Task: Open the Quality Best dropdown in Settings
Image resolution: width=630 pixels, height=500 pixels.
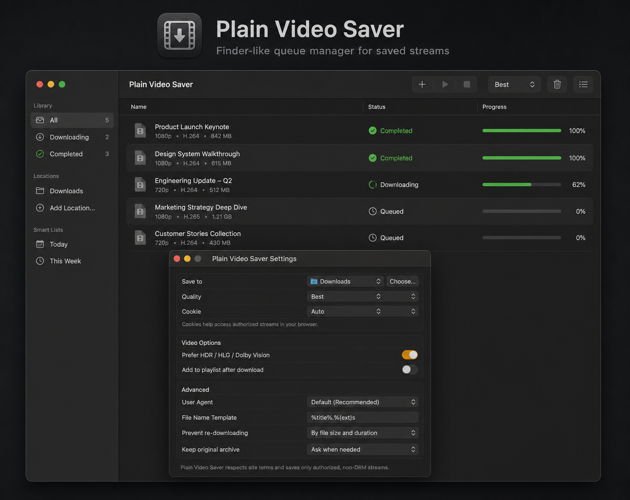Action: tap(362, 297)
